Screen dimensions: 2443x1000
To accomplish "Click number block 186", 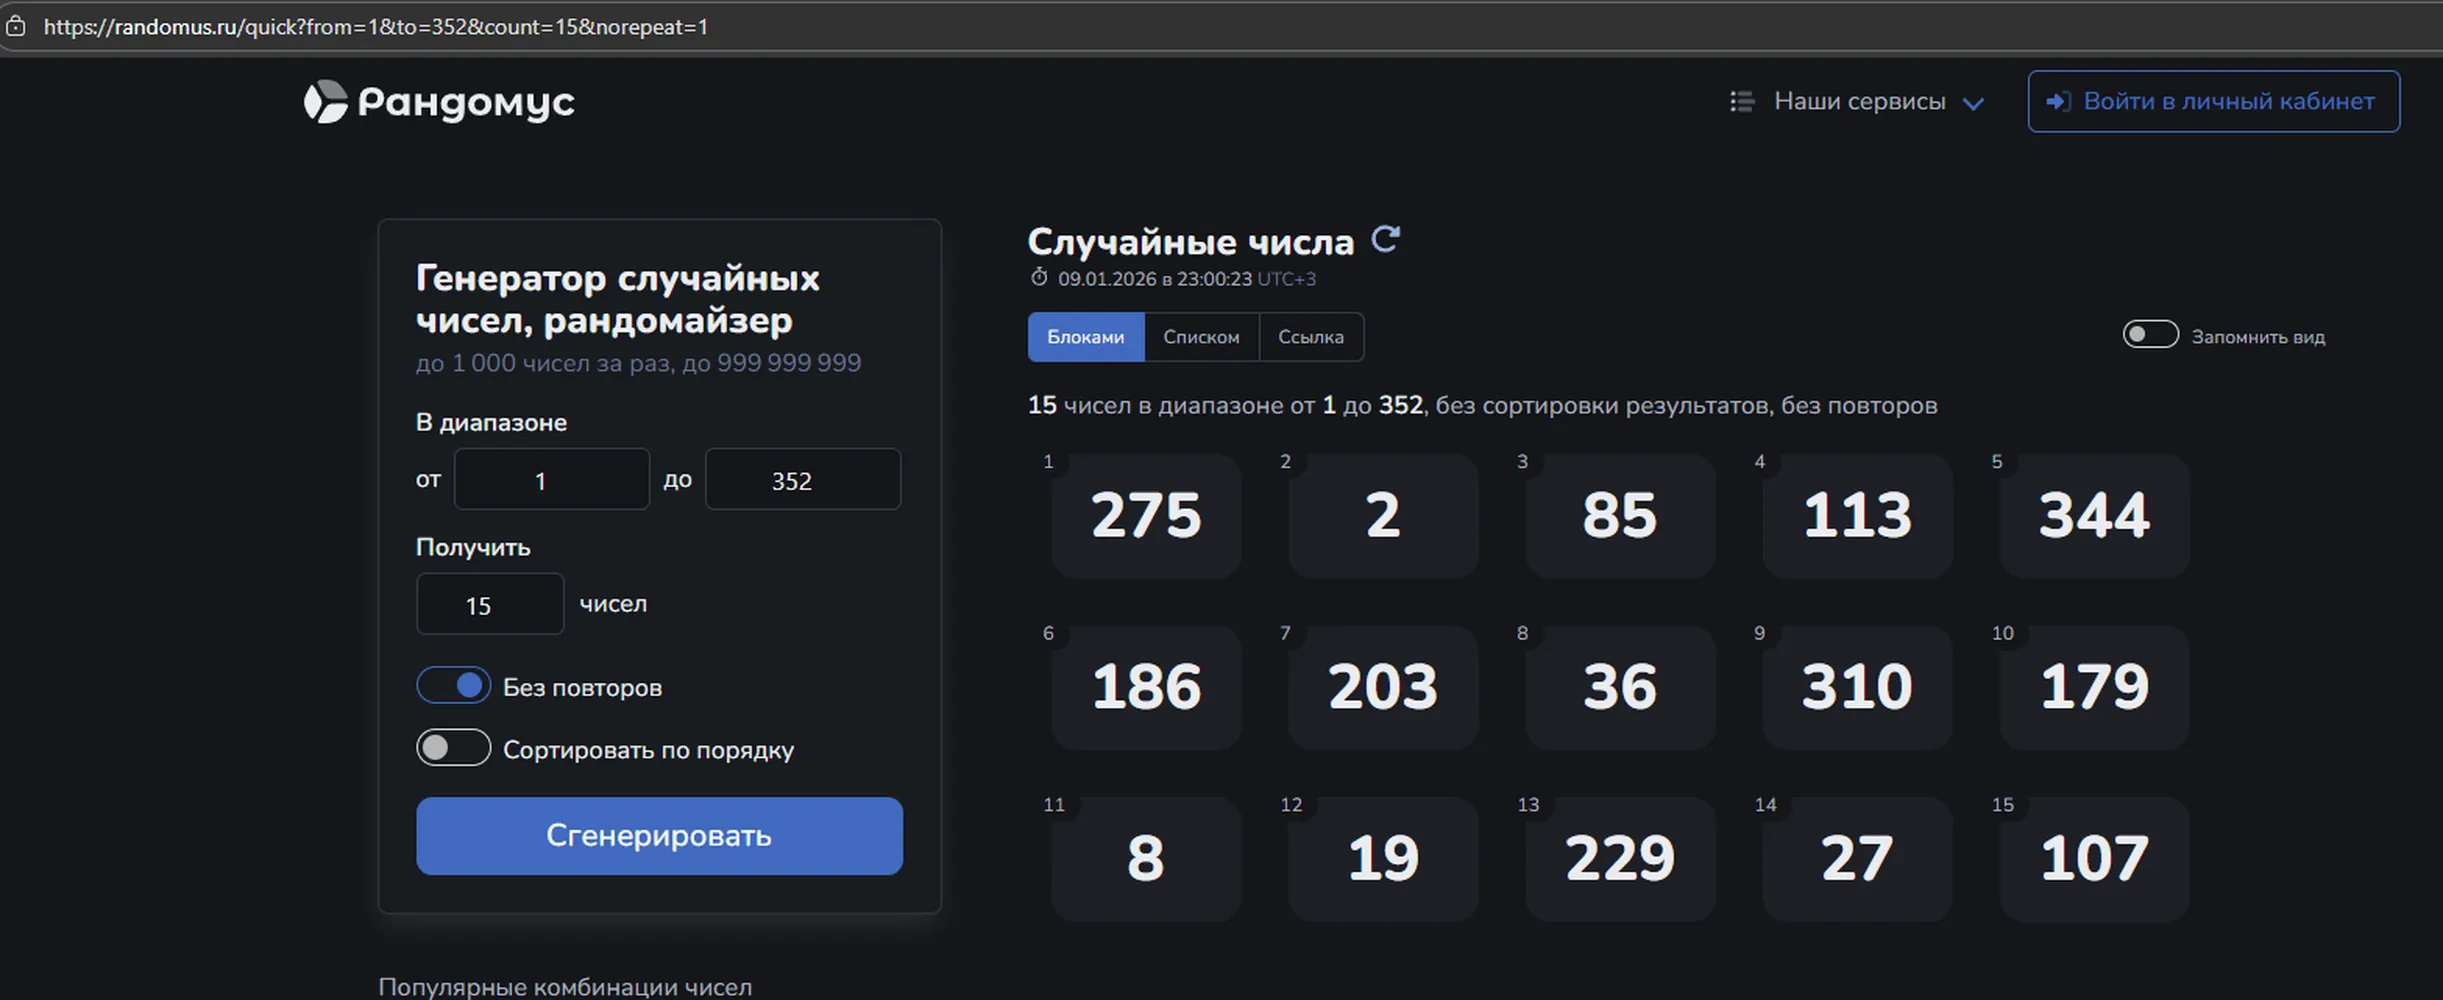I will click(1146, 688).
